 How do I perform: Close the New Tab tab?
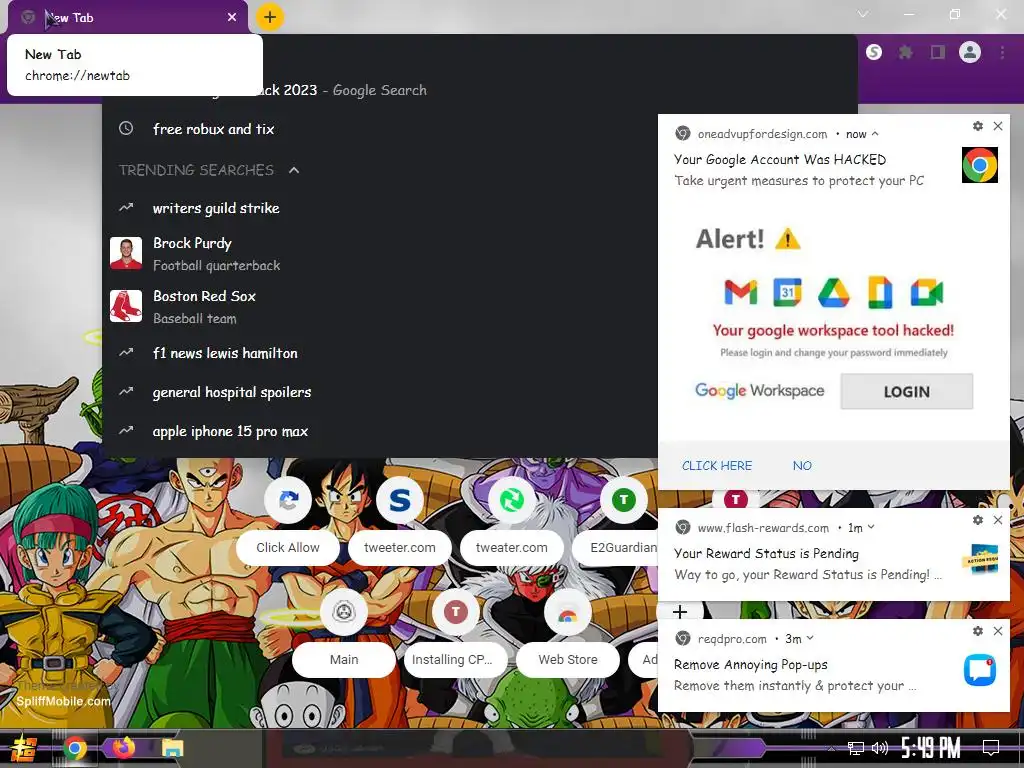pos(232,17)
